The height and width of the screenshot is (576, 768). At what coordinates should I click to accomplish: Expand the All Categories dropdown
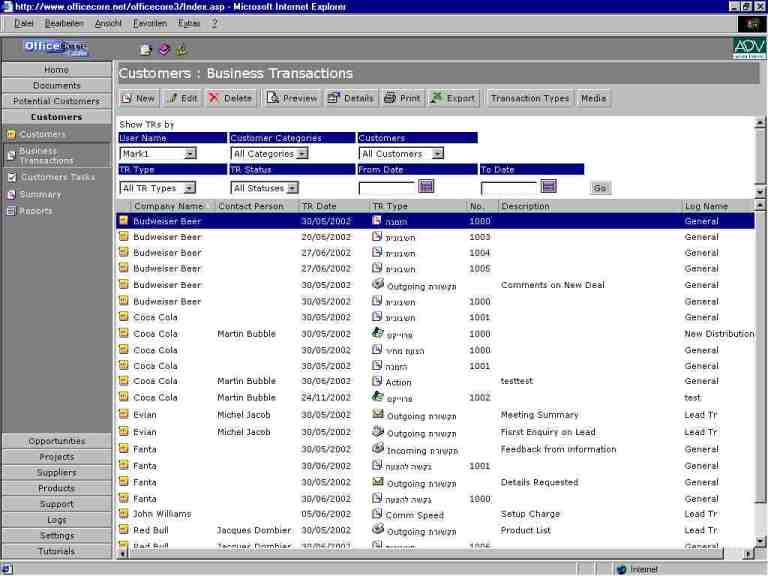pos(302,154)
